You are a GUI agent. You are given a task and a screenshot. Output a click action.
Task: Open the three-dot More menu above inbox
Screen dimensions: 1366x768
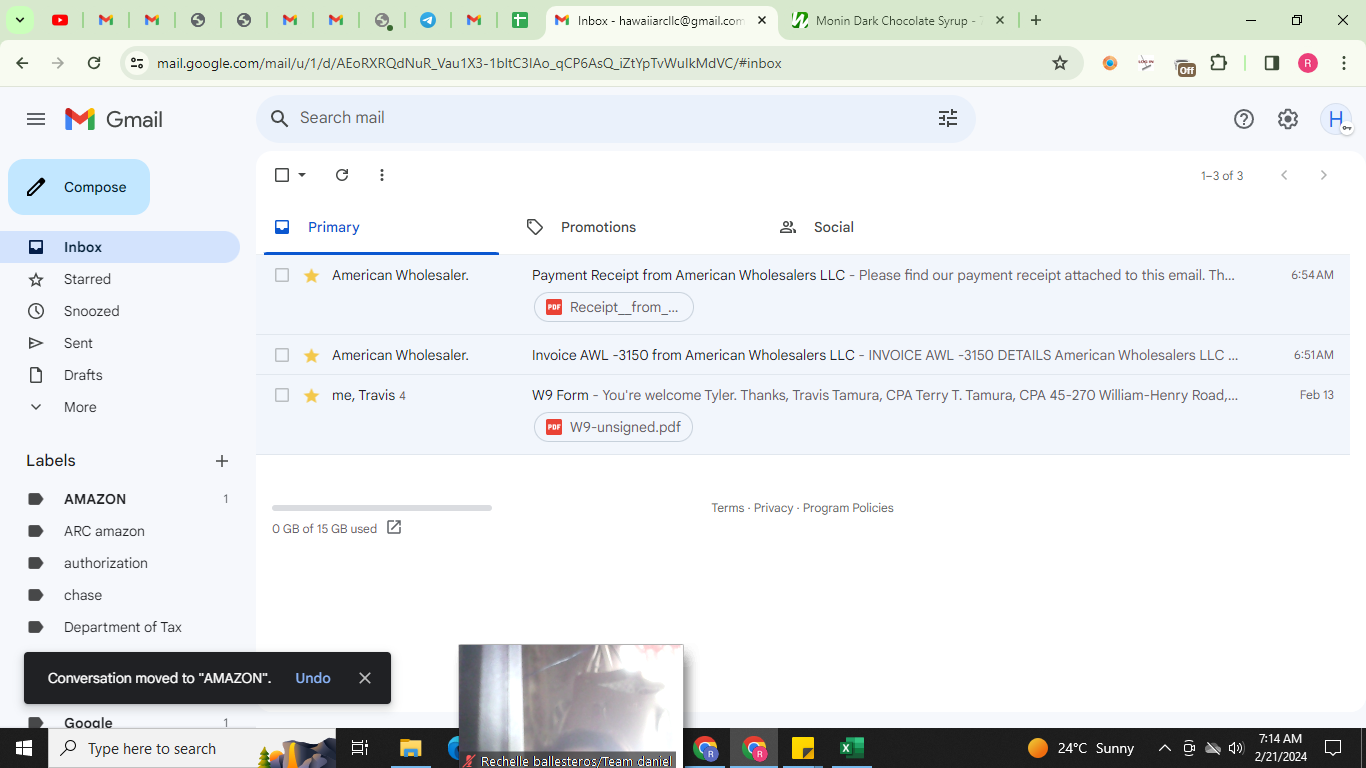tap(382, 175)
